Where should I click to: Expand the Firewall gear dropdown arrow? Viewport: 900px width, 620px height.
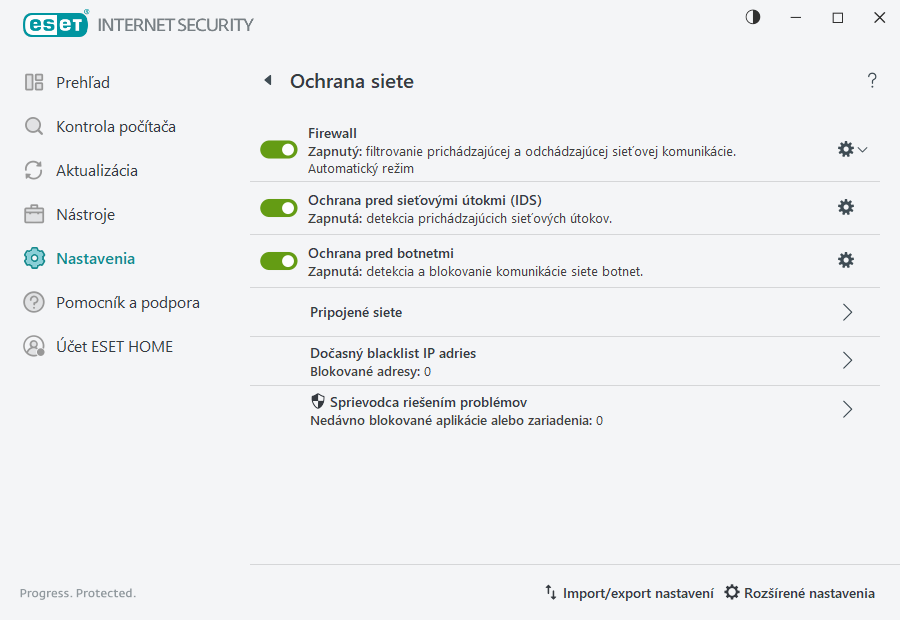click(x=862, y=148)
